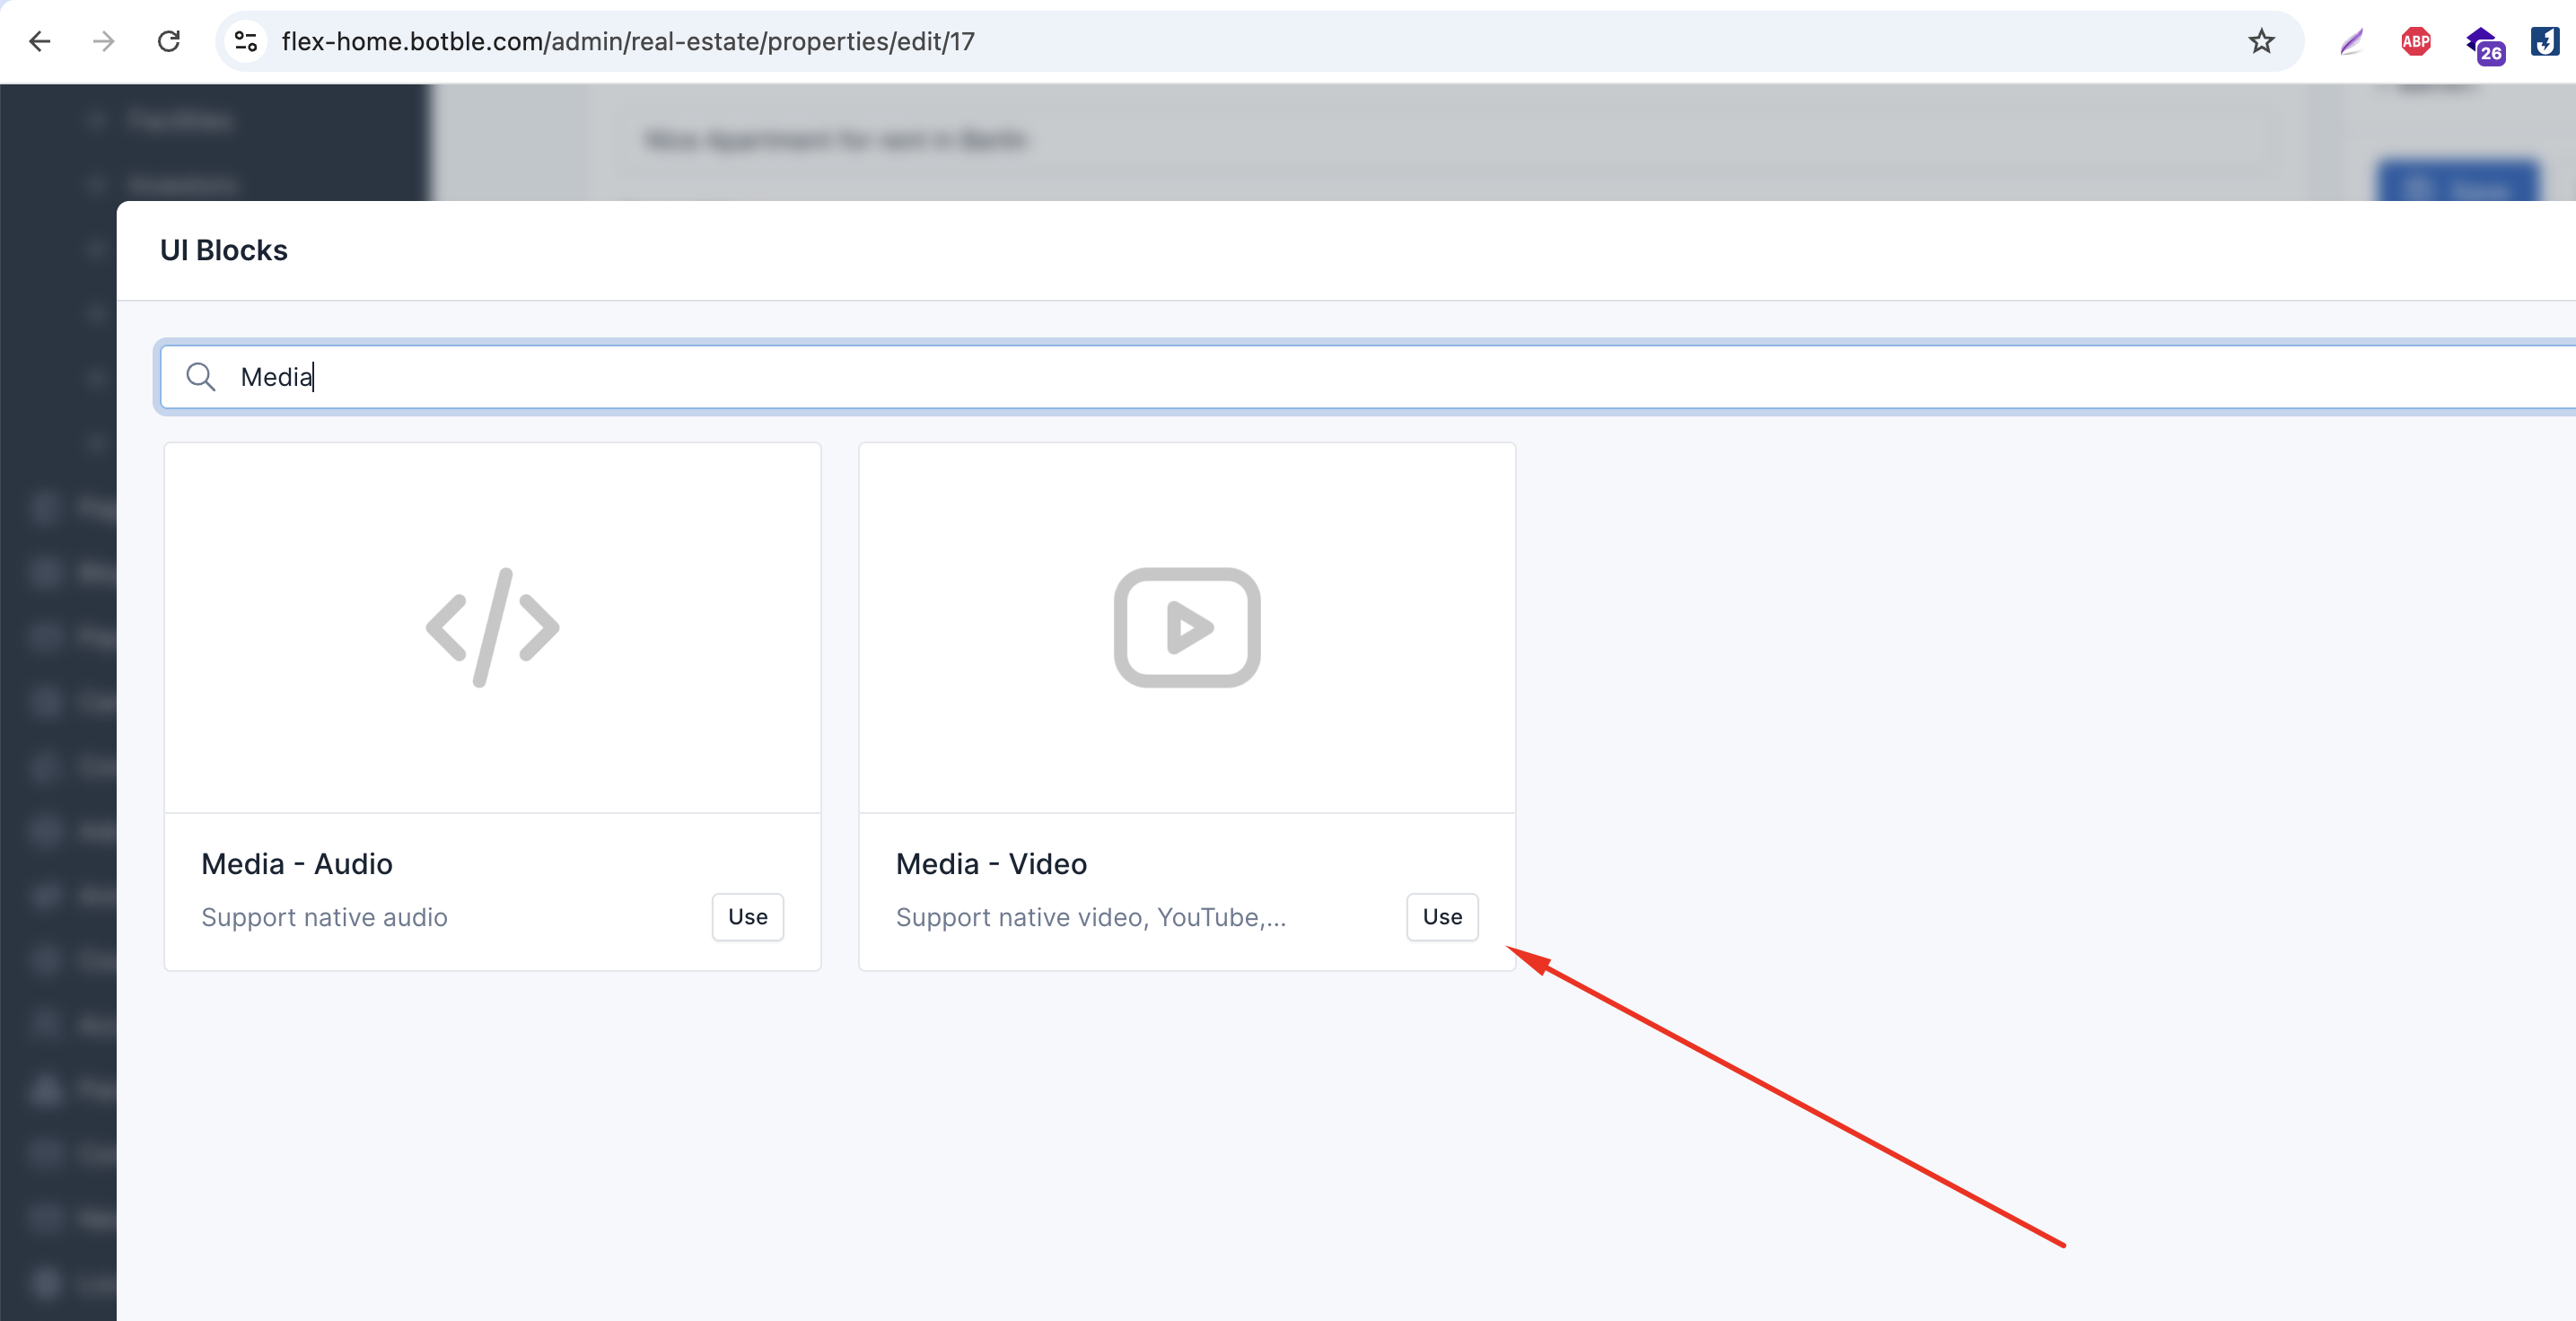Click the browser forward arrow
The width and height of the screenshot is (2576, 1321).
(104, 41)
